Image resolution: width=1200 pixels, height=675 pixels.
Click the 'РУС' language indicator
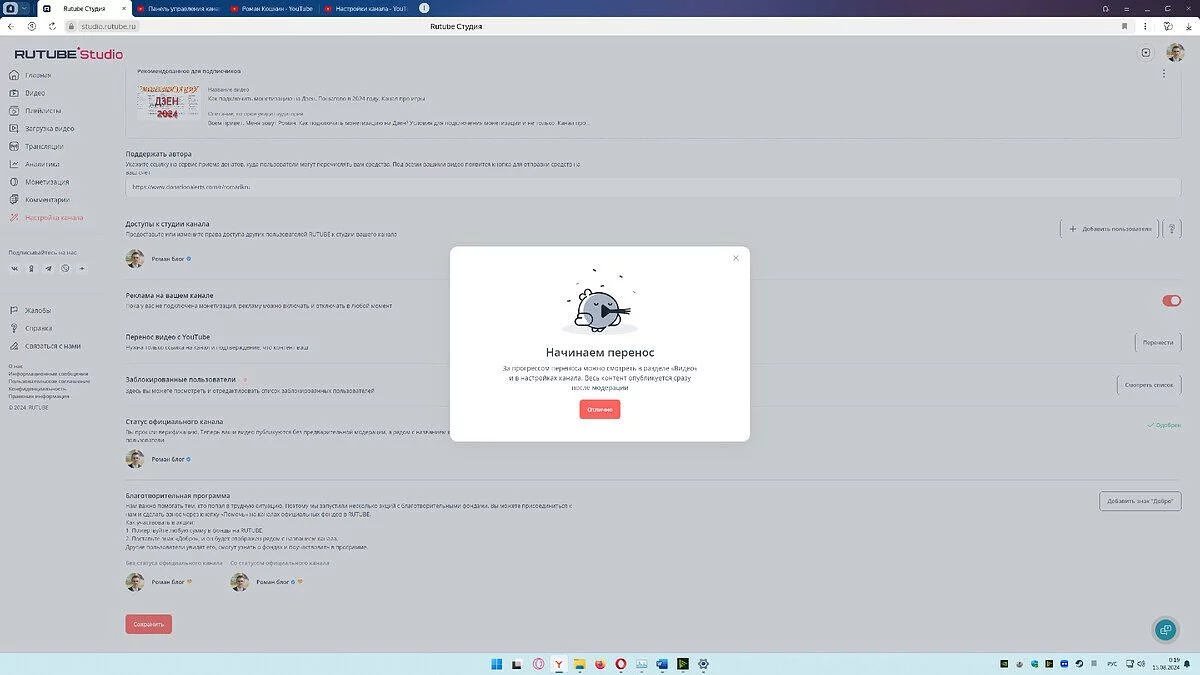click(1113, 663)
